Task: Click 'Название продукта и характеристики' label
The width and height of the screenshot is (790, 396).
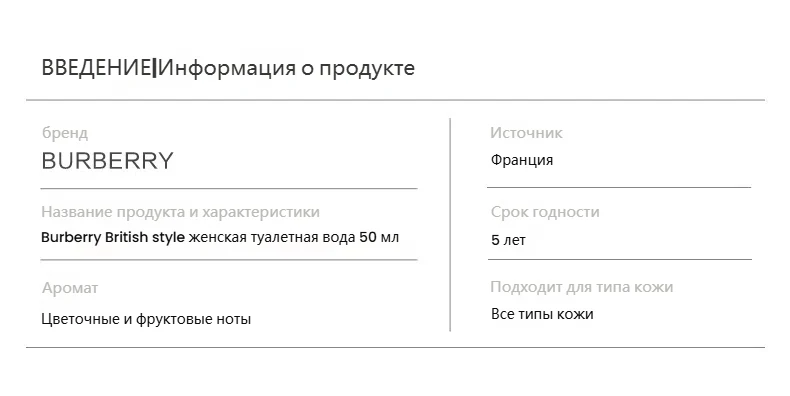Action: [x=180, y=212]
